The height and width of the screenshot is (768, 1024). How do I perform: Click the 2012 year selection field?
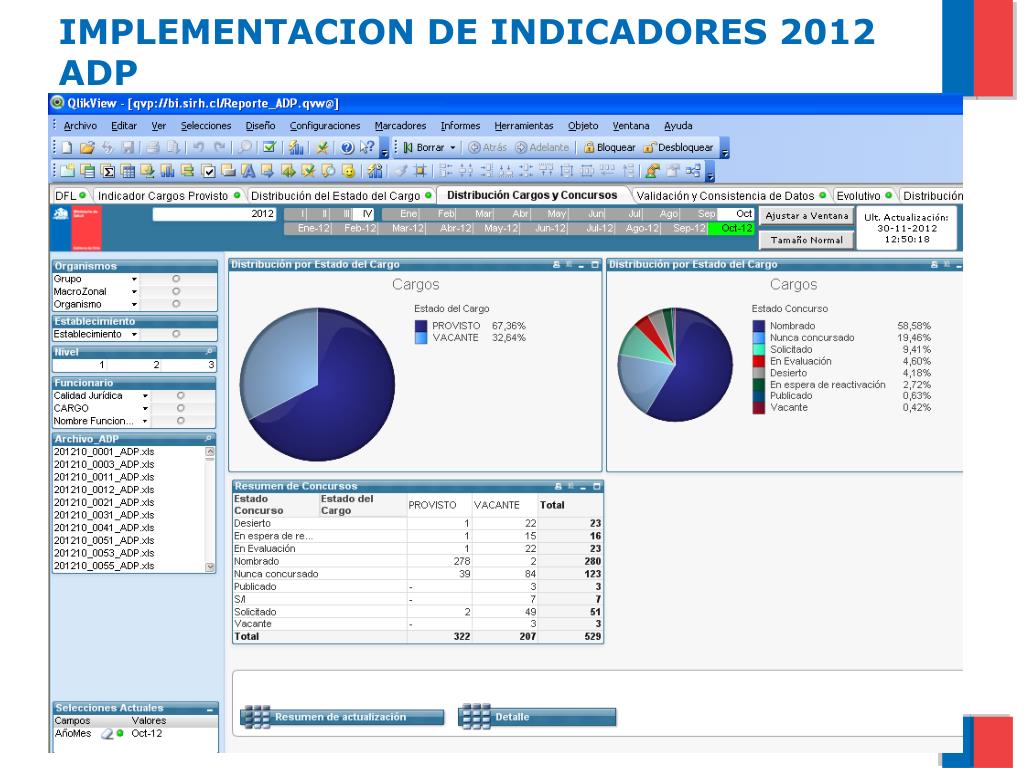click(x=214, y=214)
